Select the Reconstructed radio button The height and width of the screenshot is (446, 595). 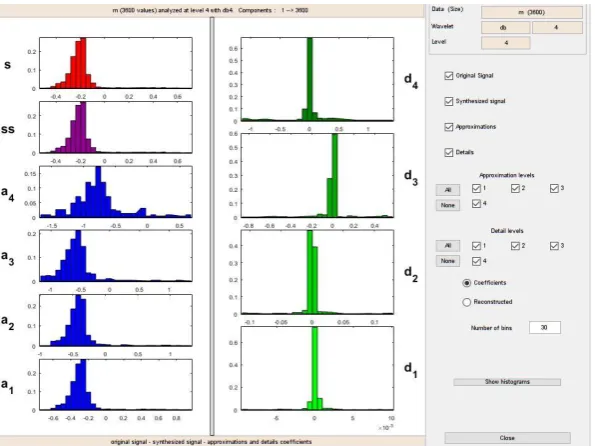466,302
